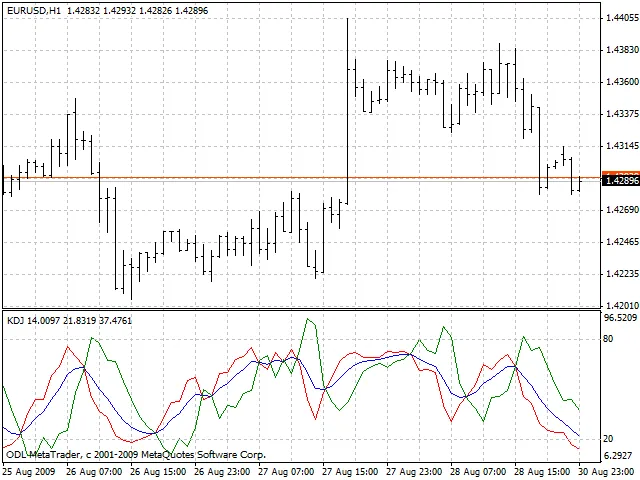Select the green KDJ line at its highest peak
This screenshot has width=640, height=480.
[311, 321]
